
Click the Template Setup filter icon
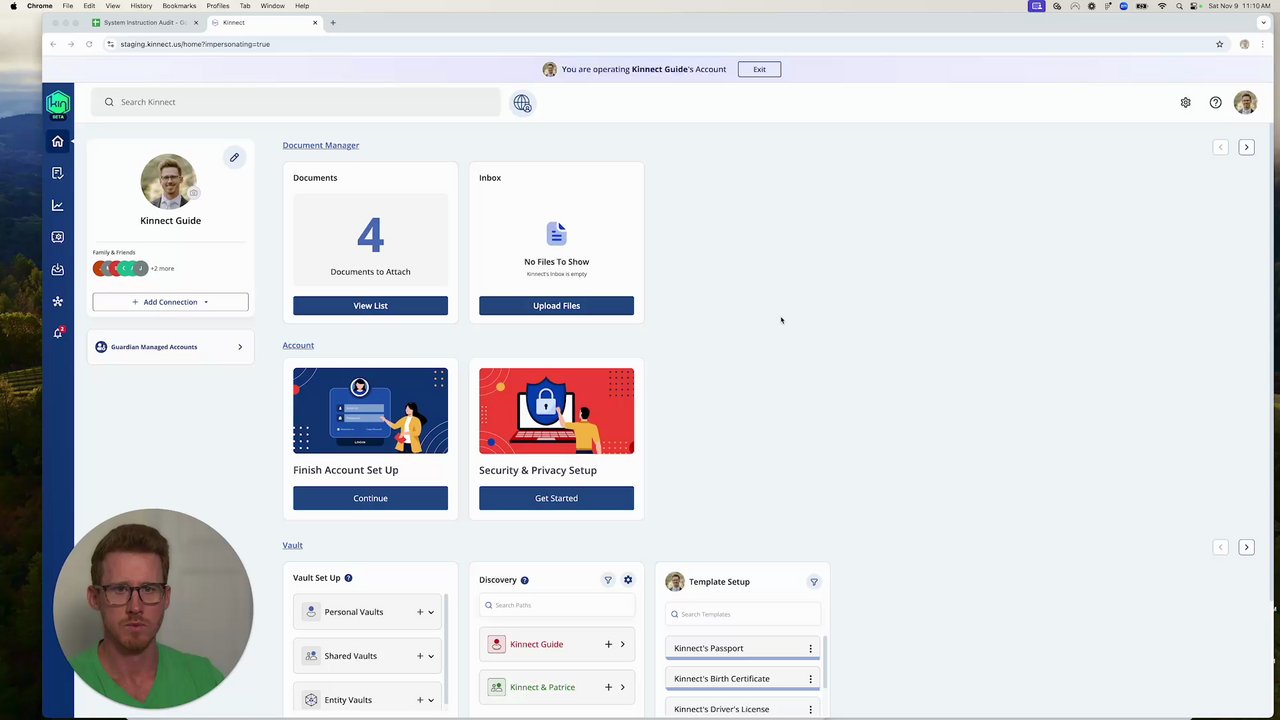[814, 582]
